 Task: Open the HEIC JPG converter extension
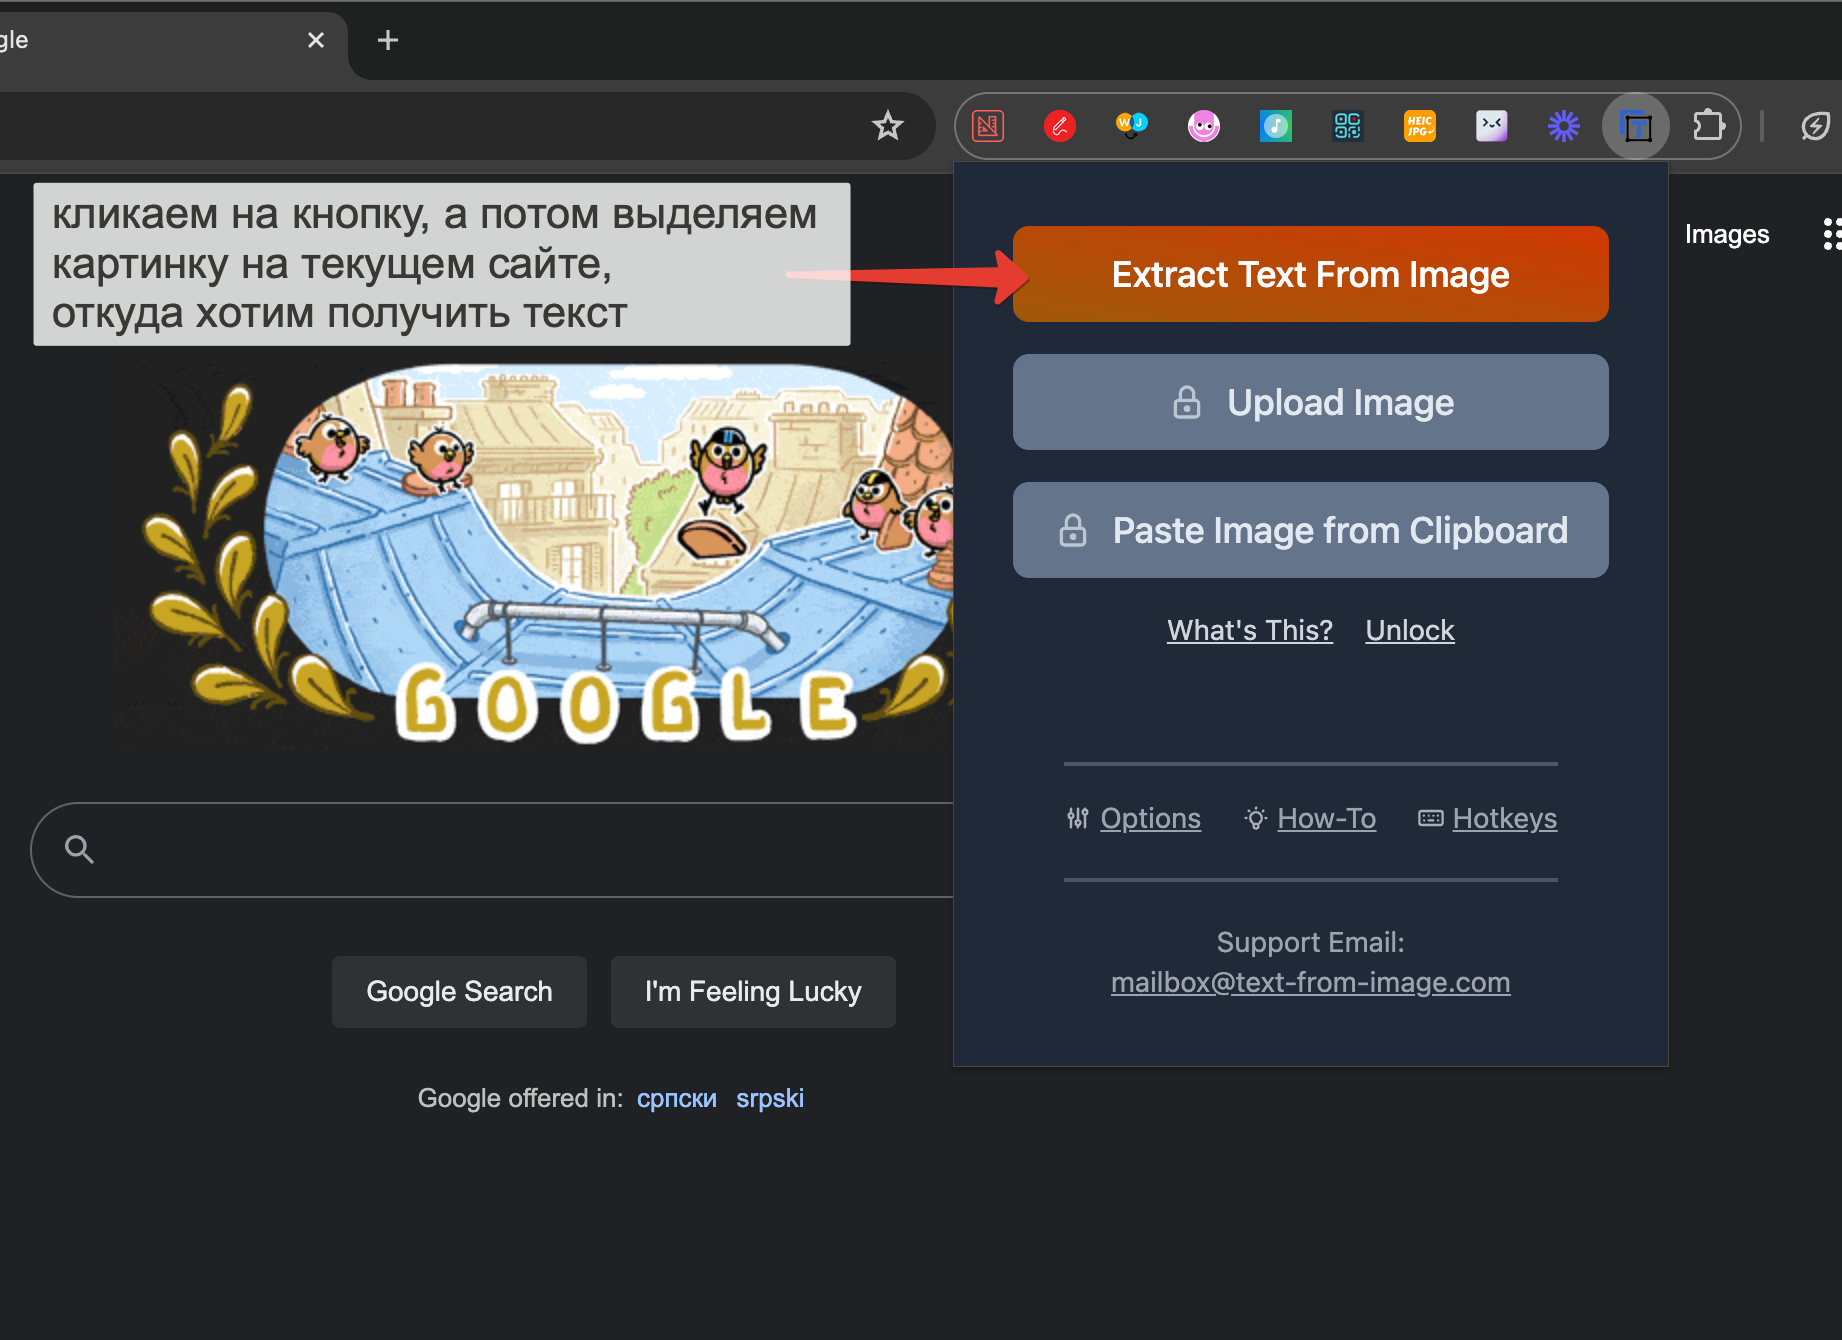pyautogui.click(x=1419, y=126)
